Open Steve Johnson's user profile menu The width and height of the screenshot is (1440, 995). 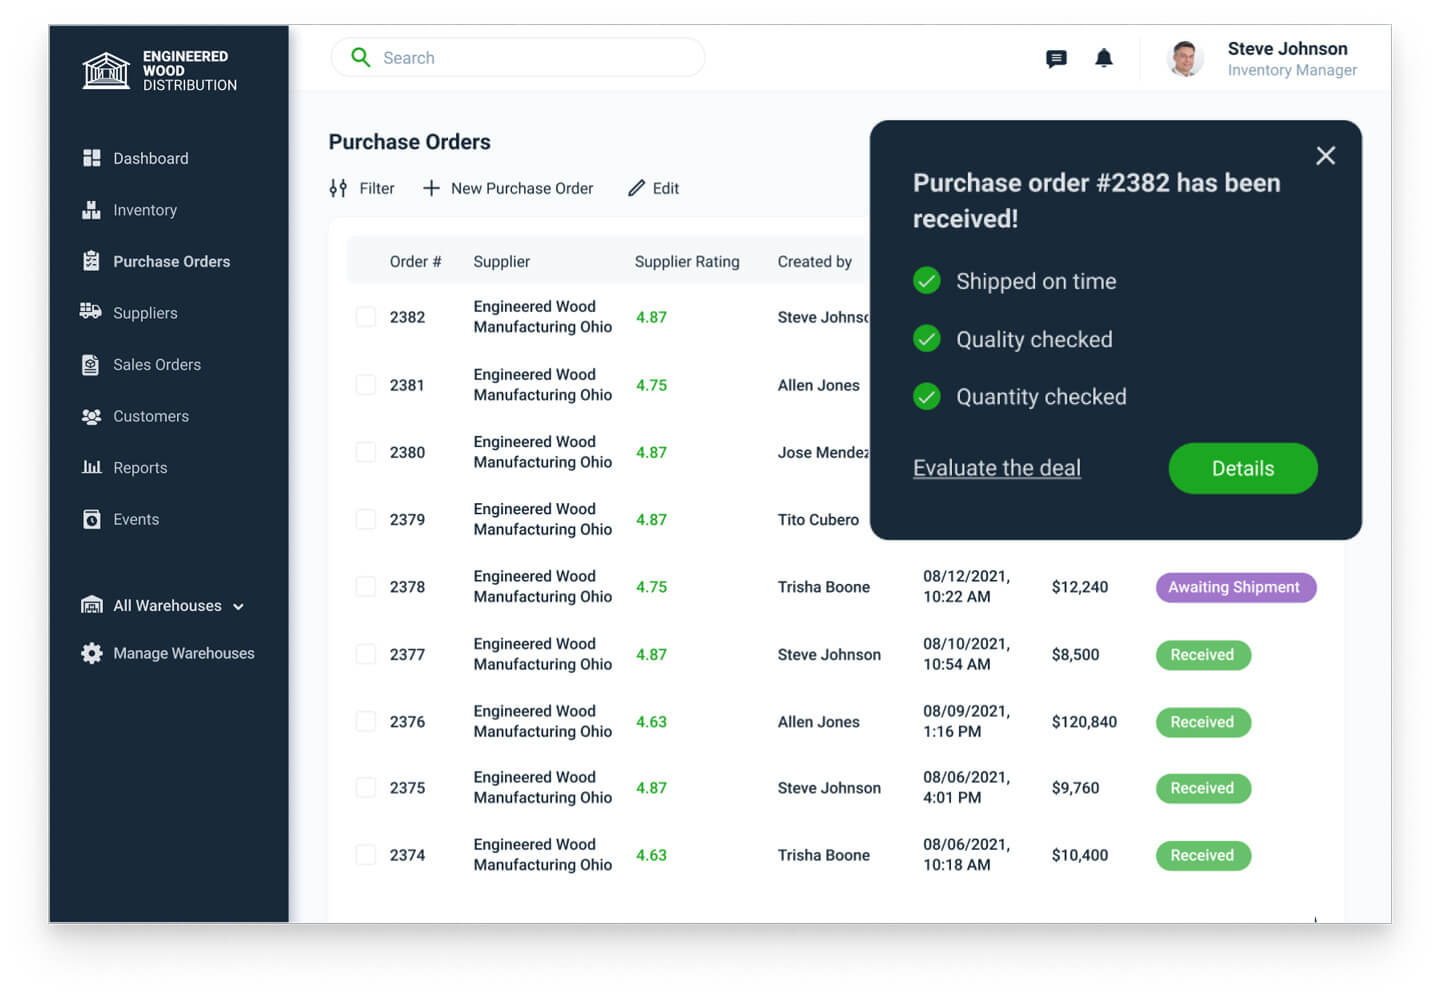point(1264,59)
